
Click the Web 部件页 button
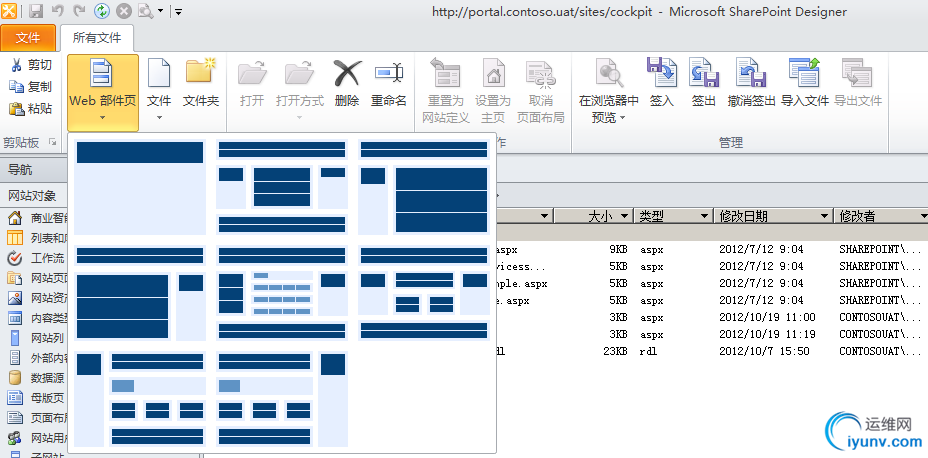click(103, 93)
